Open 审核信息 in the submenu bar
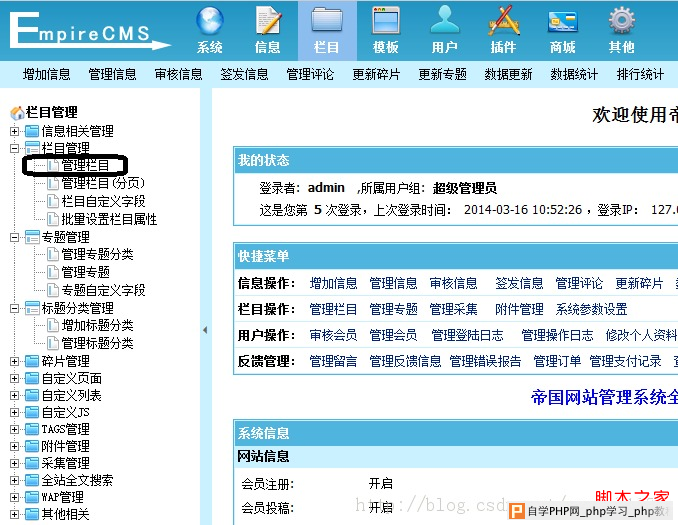Image resolution: width=678 pixels, height=525 pixels. (x=179, y=74)
